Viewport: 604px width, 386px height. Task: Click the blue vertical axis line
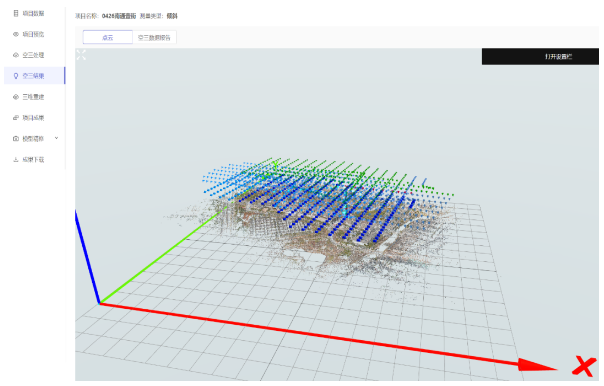tap(87, 257)
